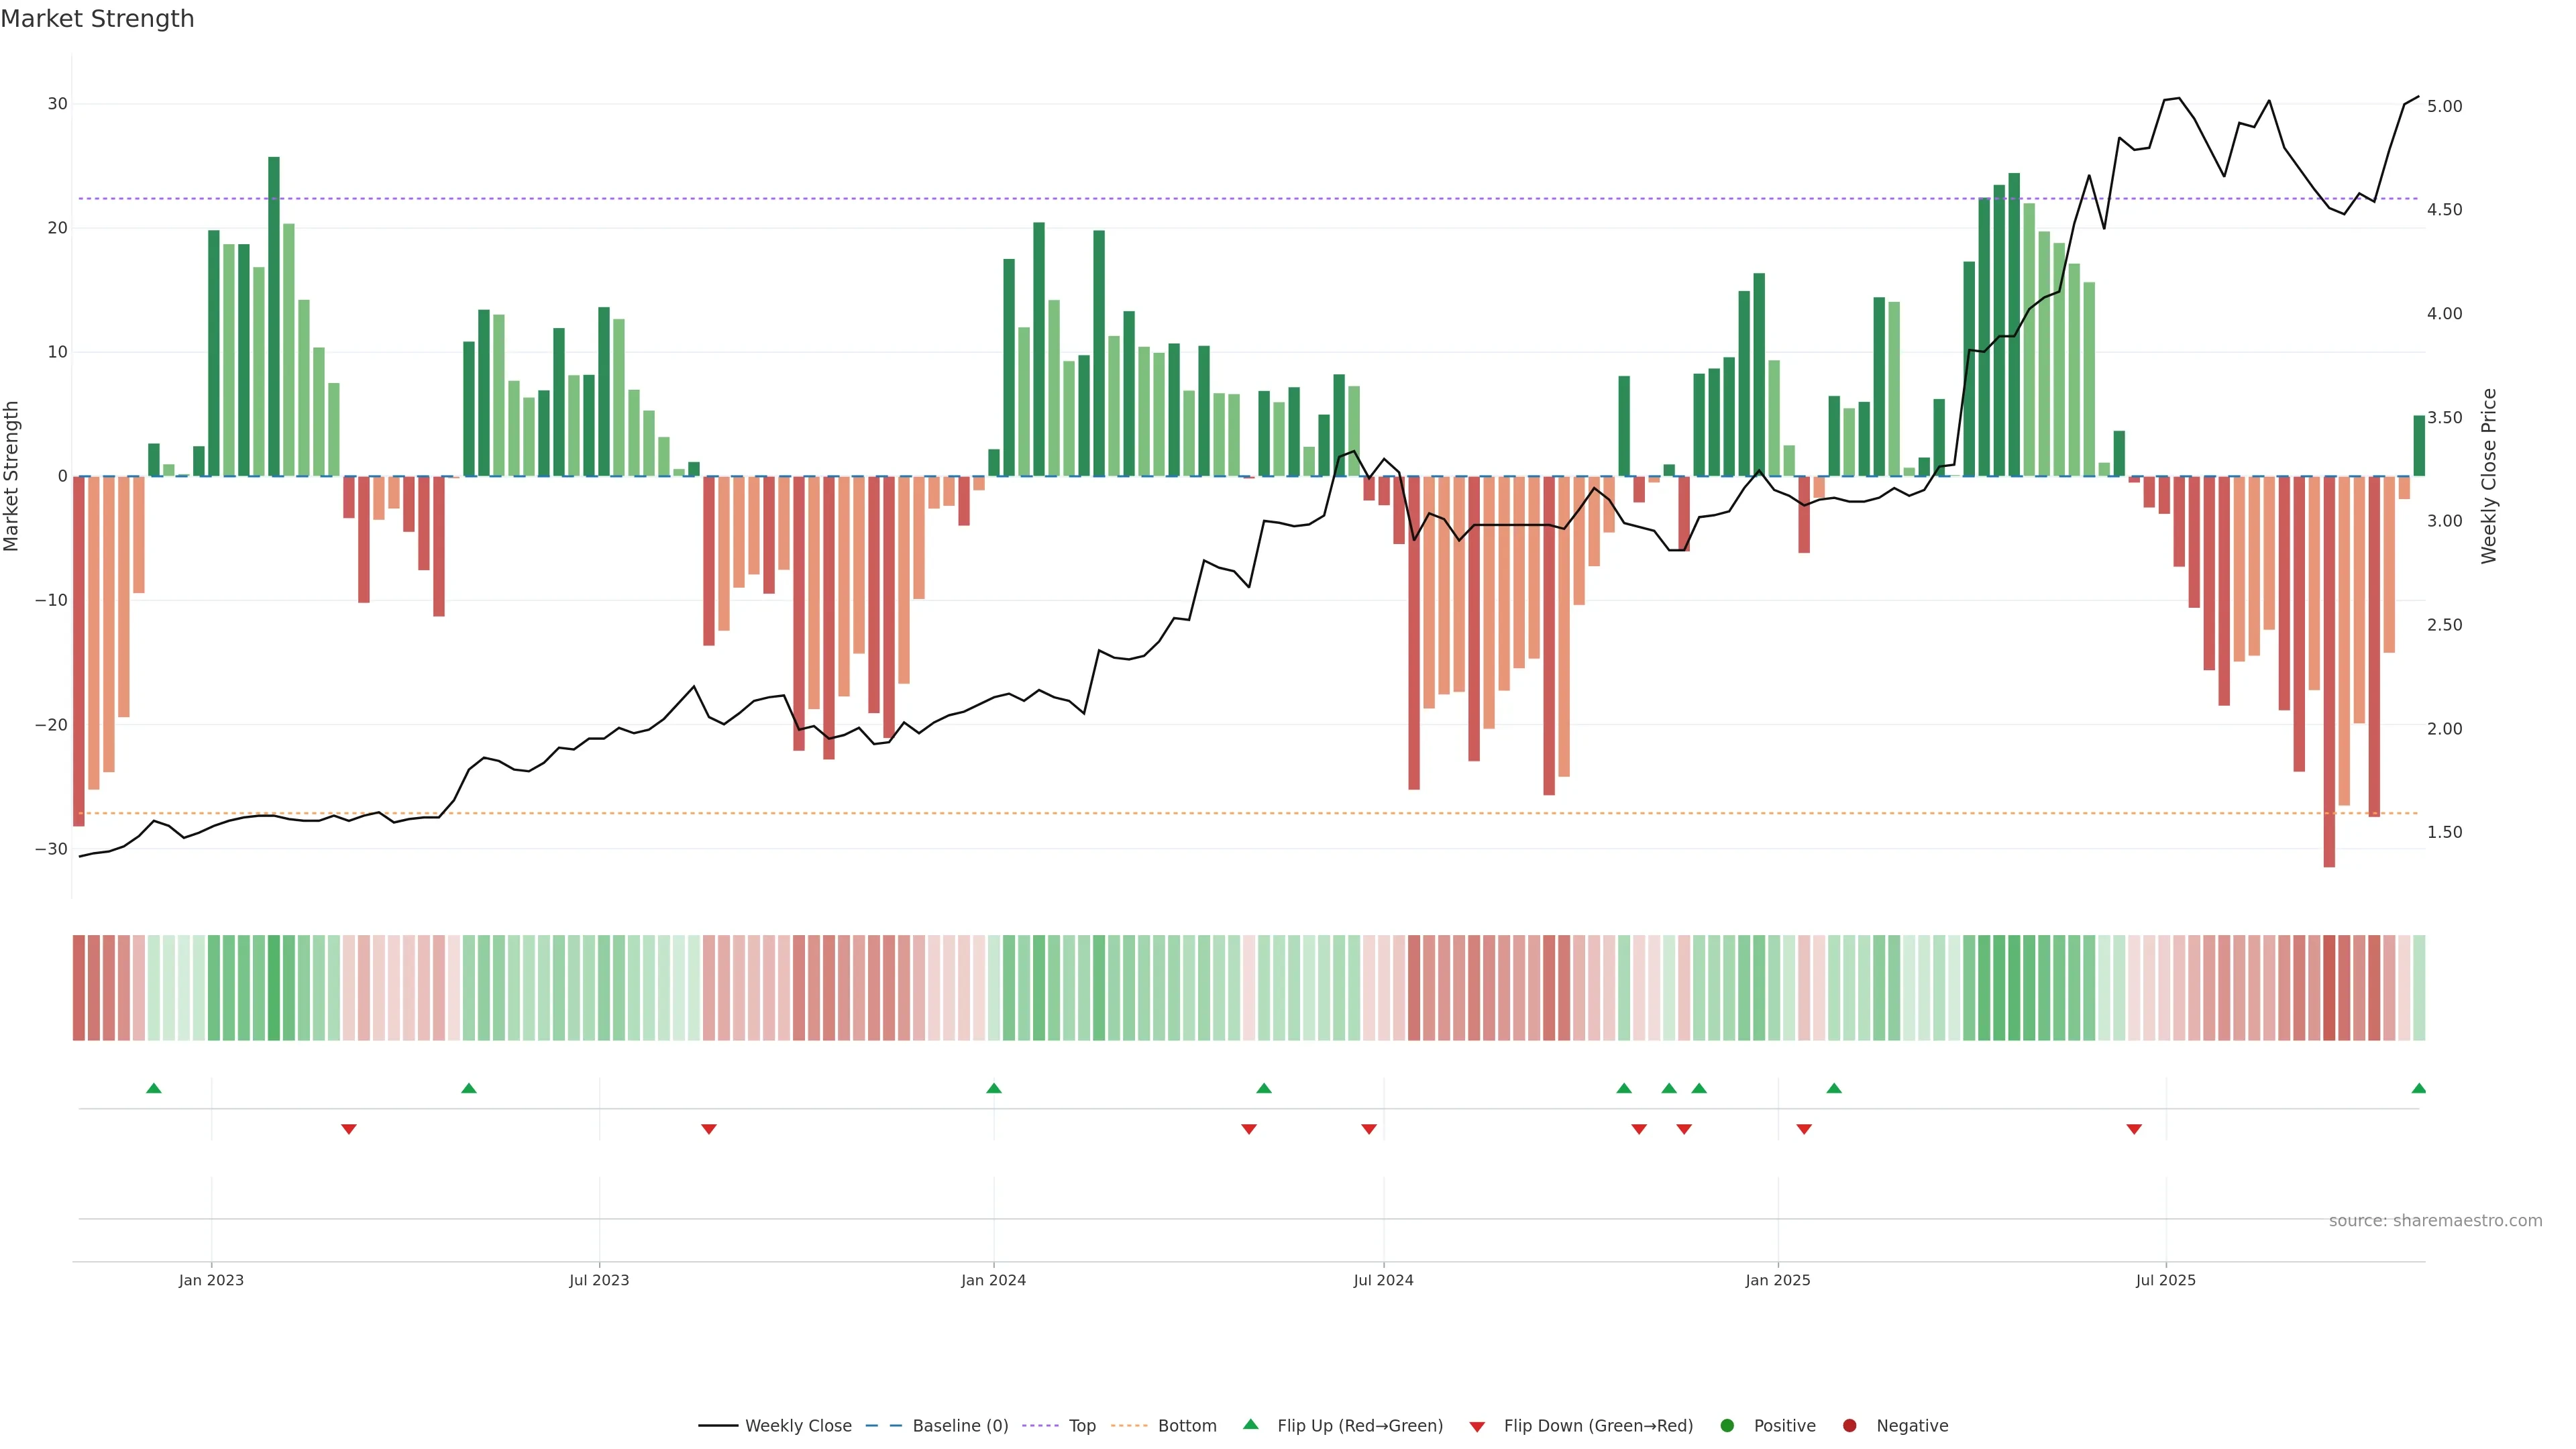Click the first dark red heatmap strip cell

pos(79,988)
